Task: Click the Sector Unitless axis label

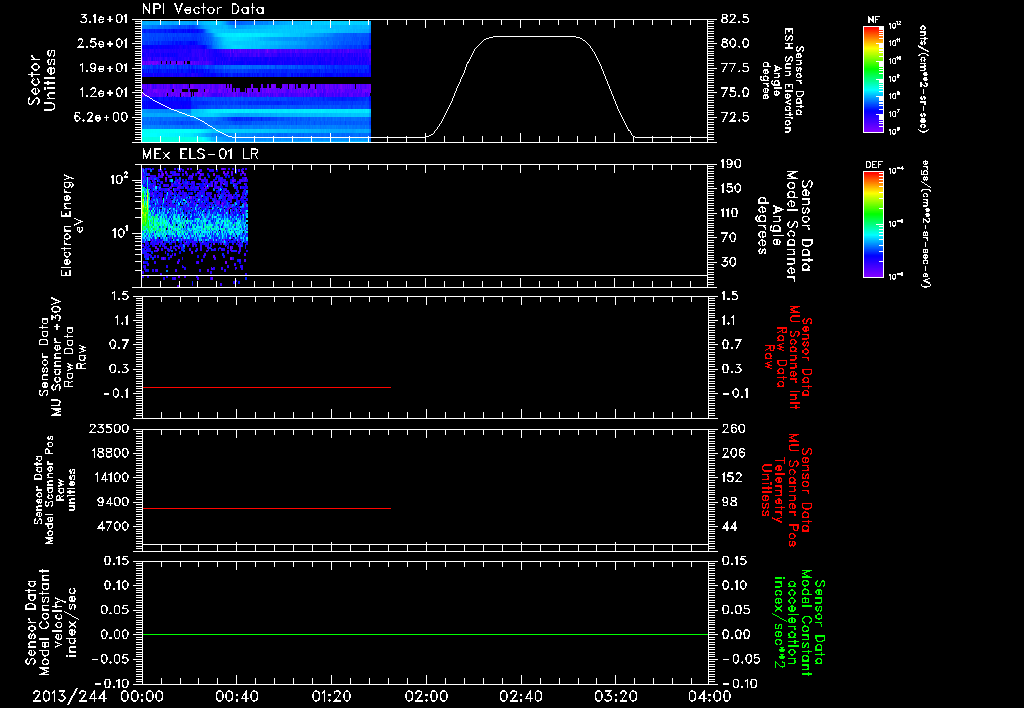Action: coord(42,80)
